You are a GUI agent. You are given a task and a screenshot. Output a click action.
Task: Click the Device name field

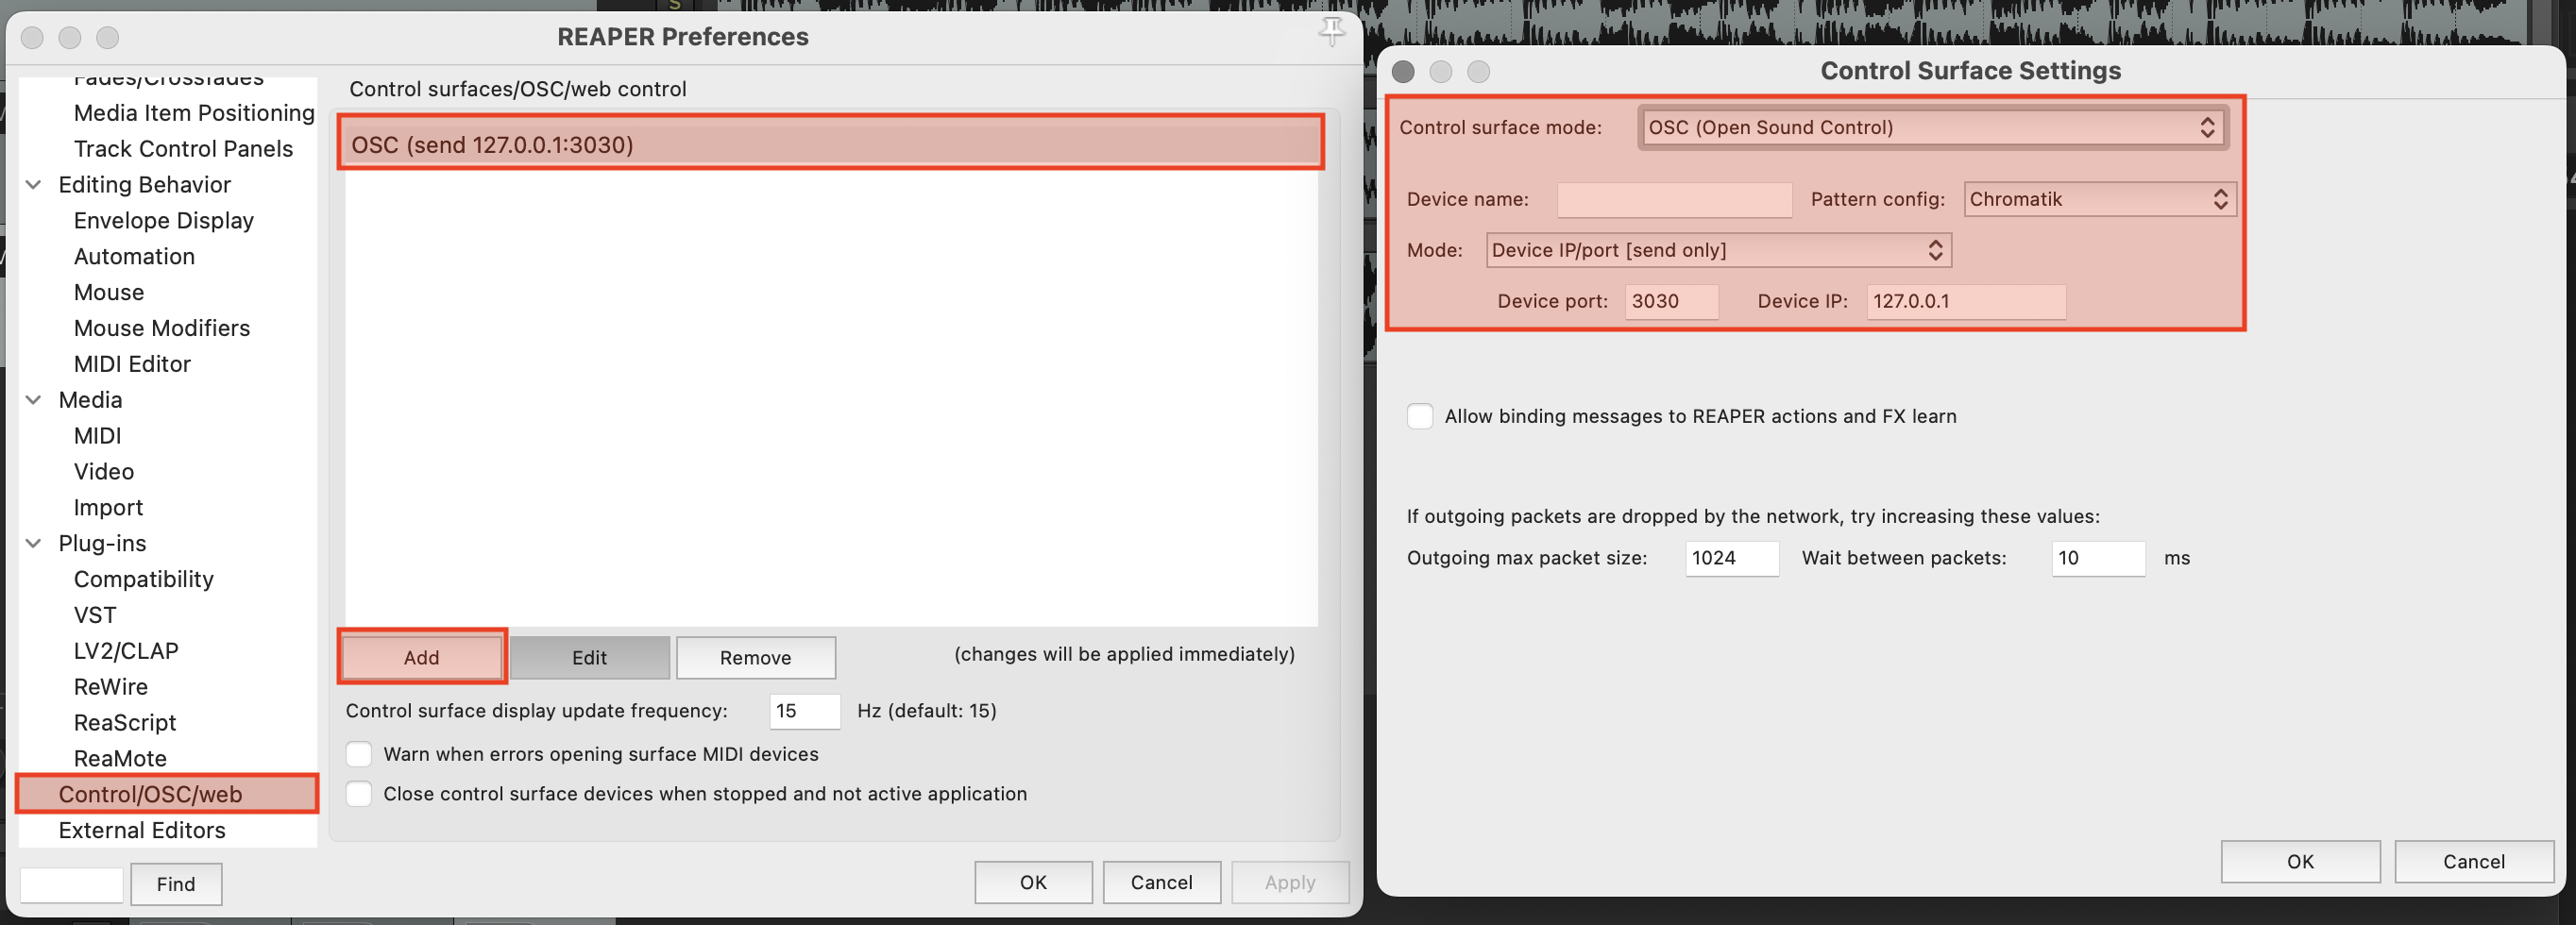(1674, 199)
